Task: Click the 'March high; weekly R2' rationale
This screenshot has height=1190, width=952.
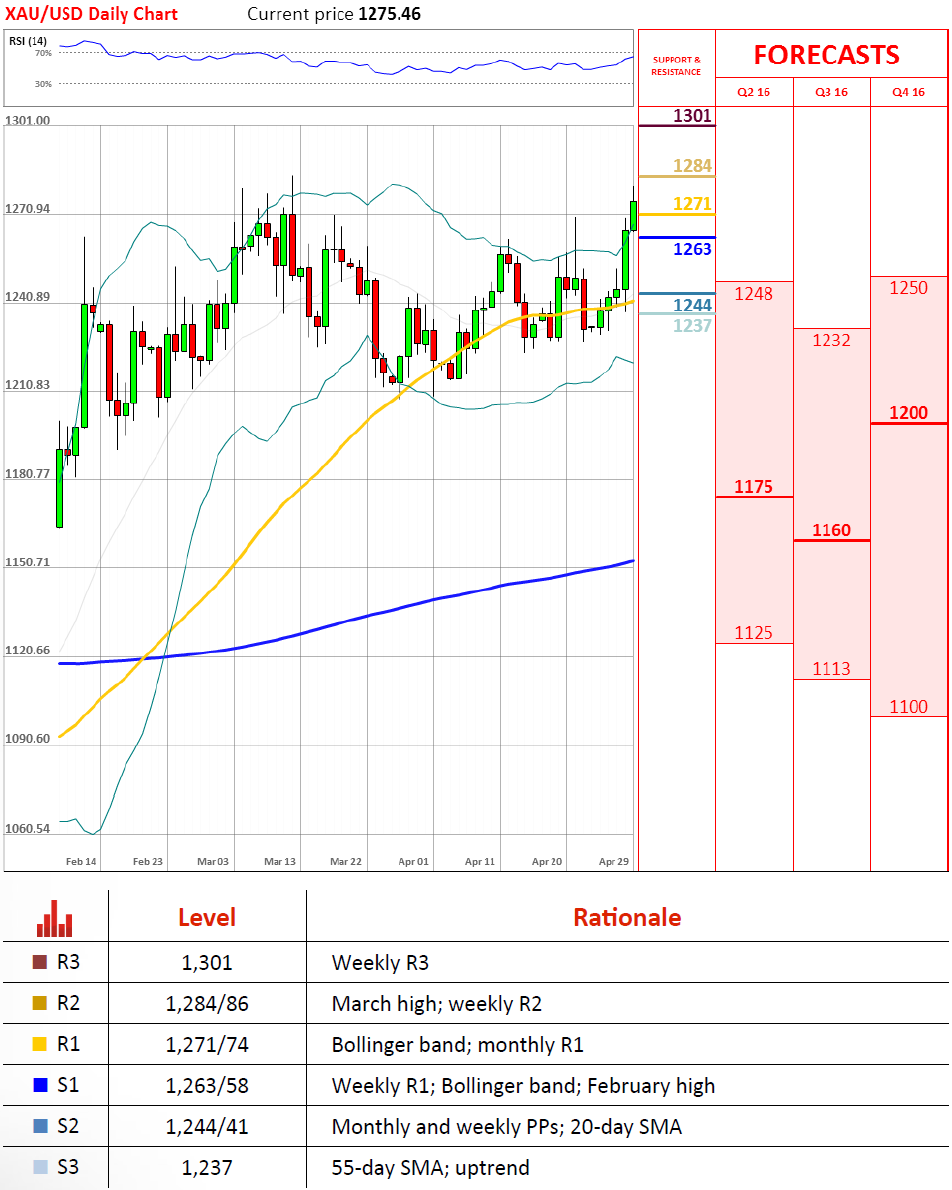Action: (x=437, y=1004)
